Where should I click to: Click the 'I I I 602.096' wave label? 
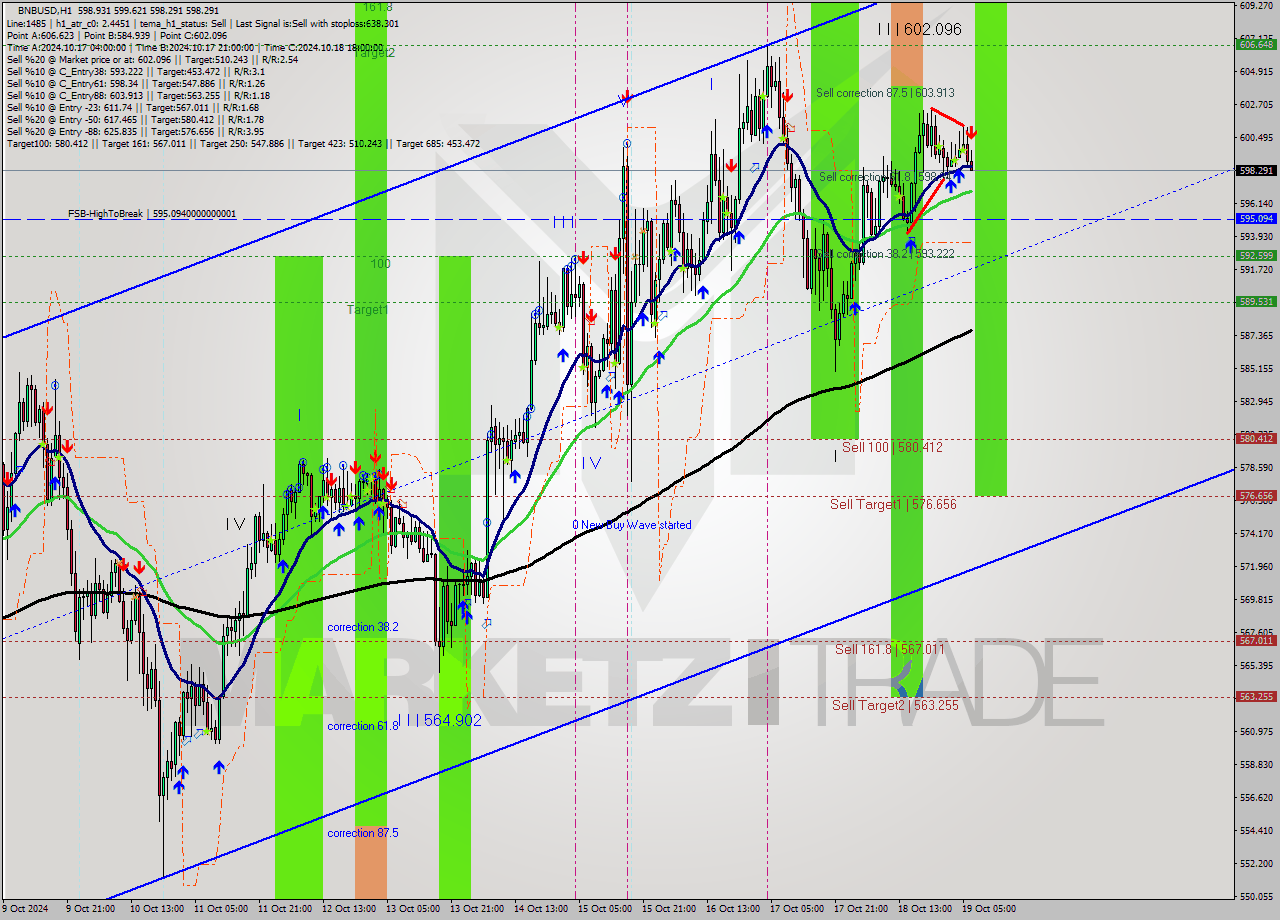pyautogui.click(x=919, y=30)
